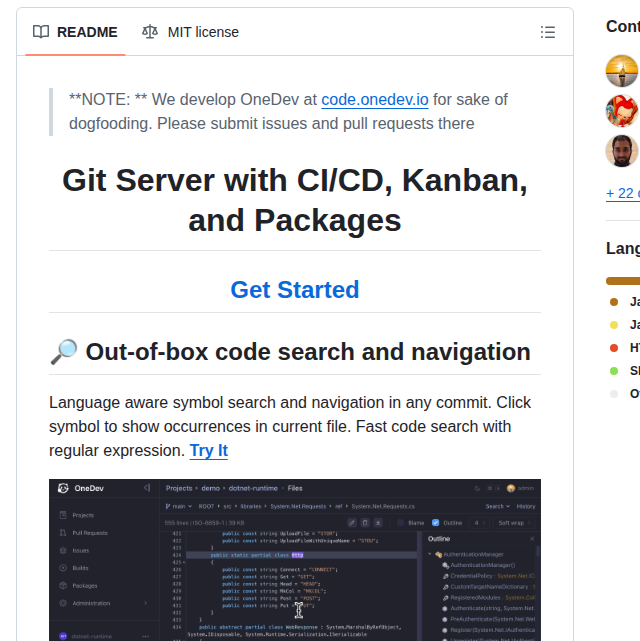Click the Out-of-box code search heading
This screenshot has width=640, height=641.
point(307,352)
